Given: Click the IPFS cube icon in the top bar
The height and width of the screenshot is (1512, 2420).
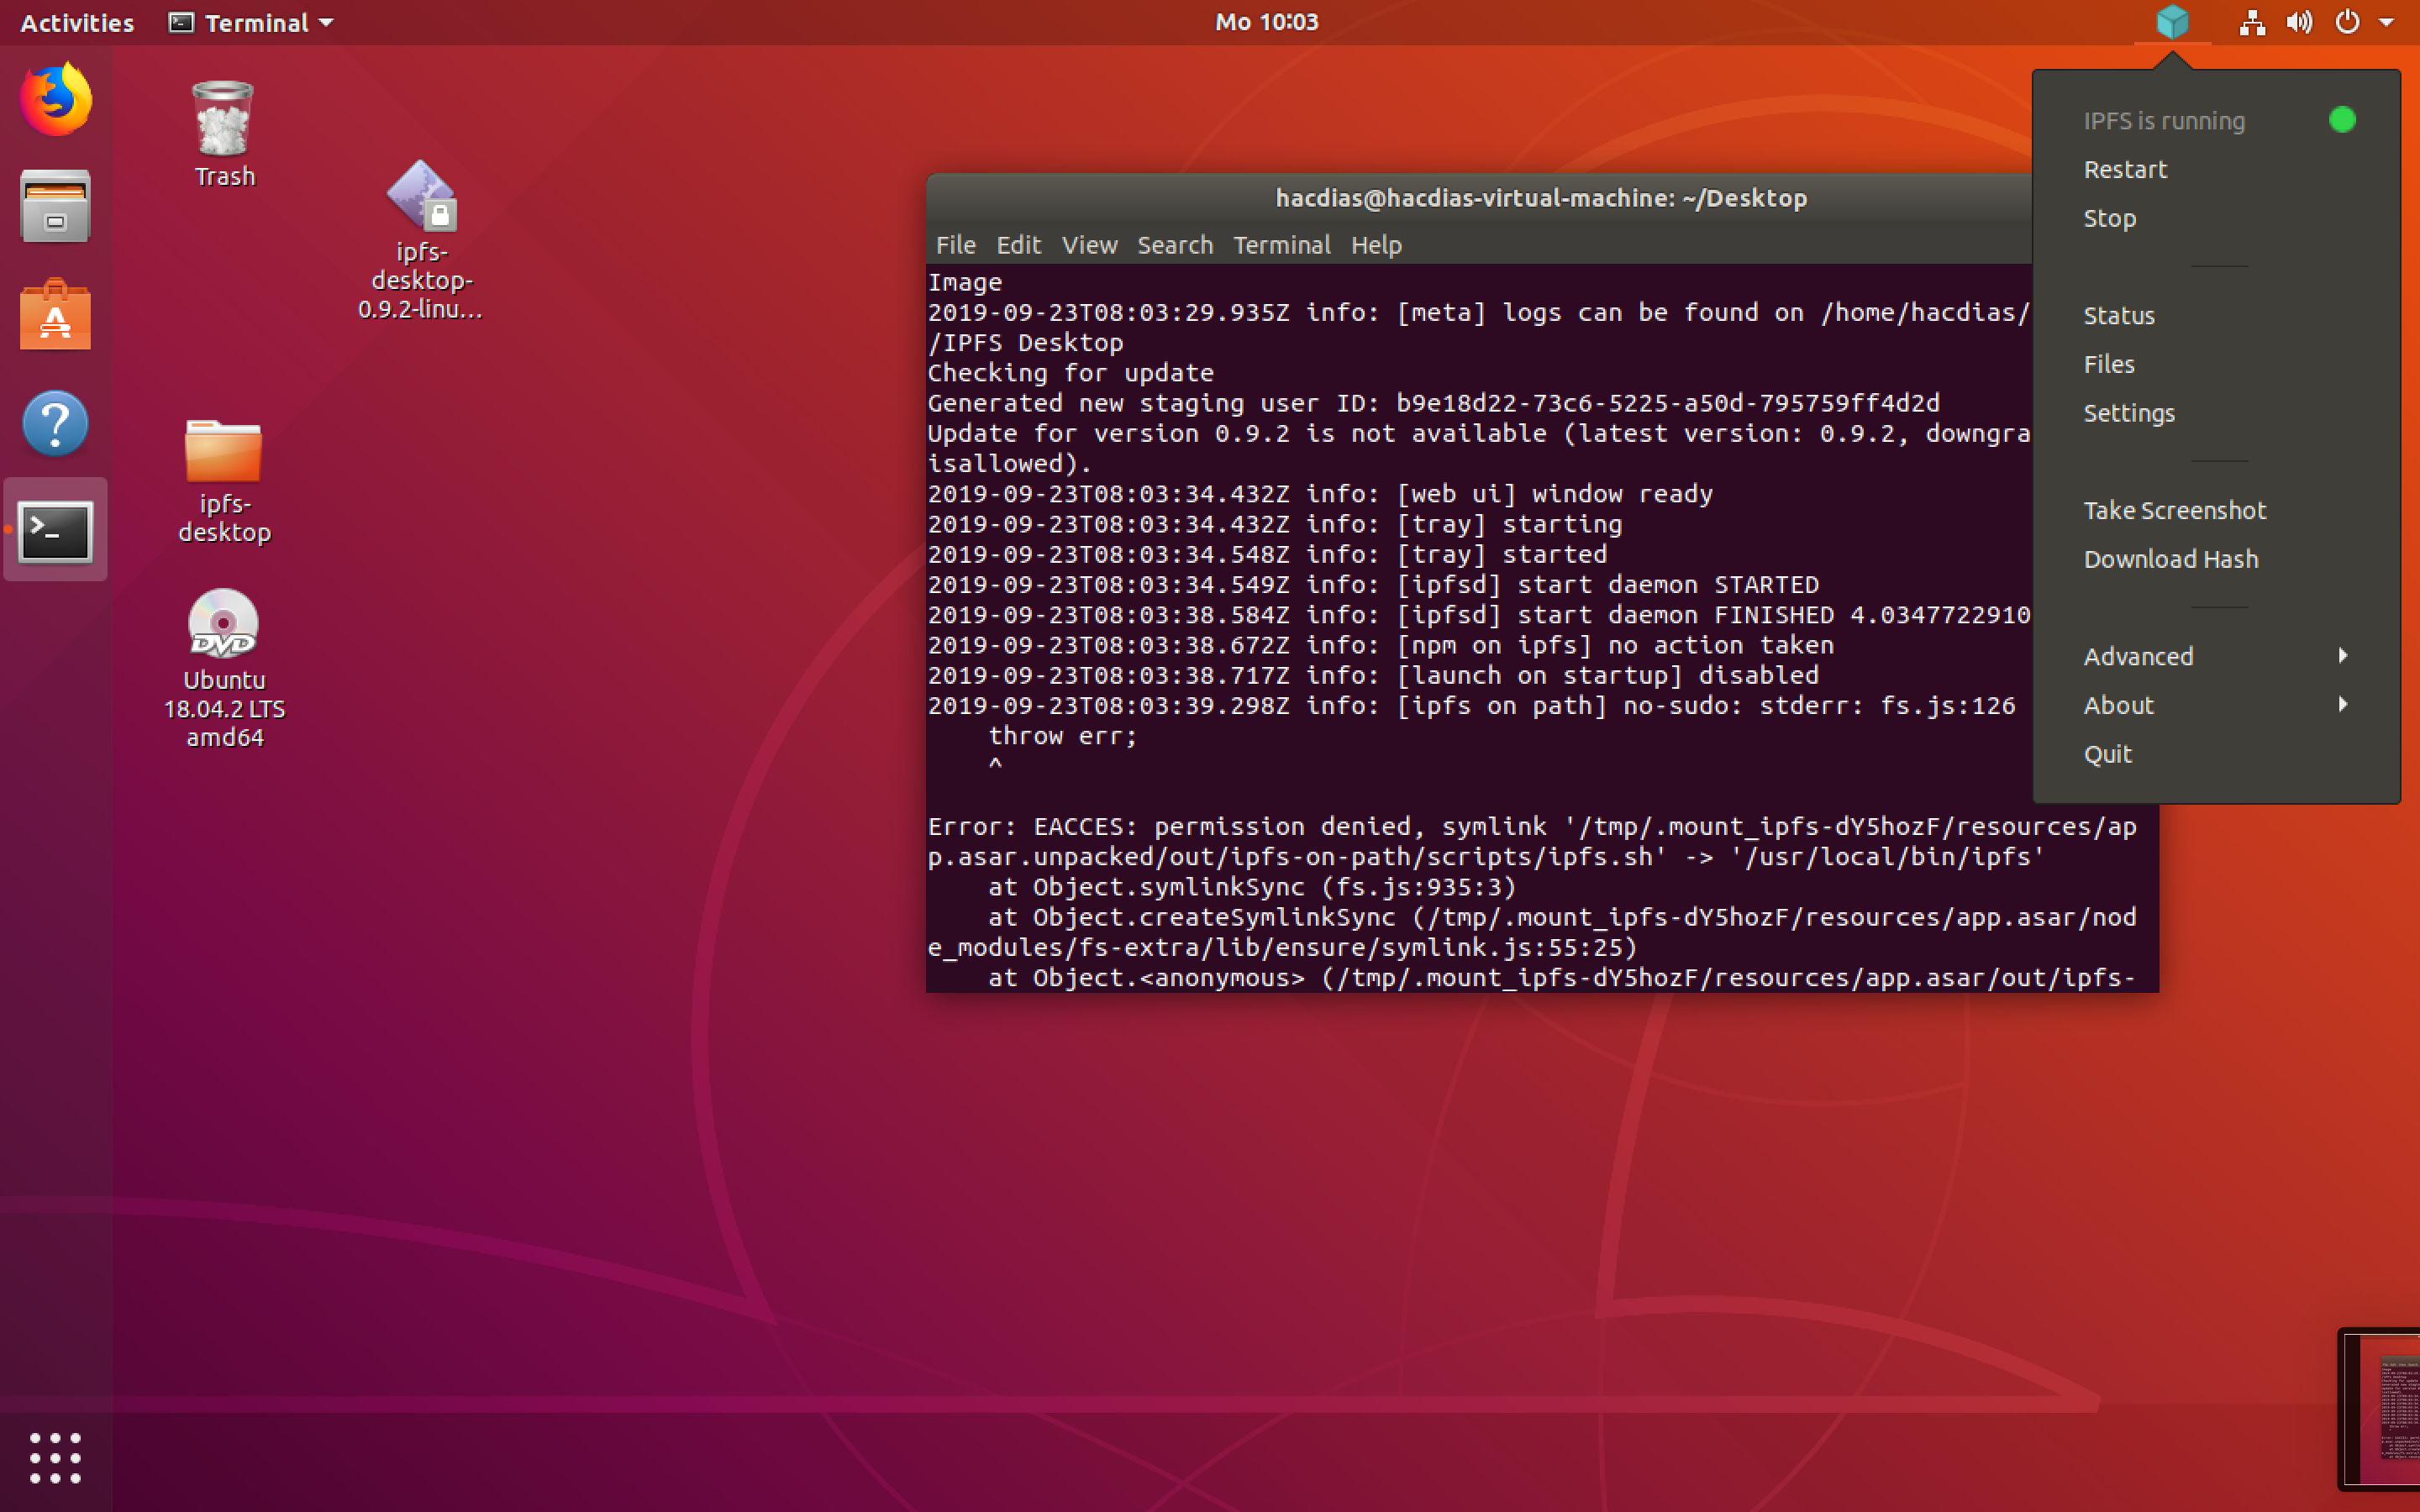Looking at the screenshot, I should [2172, 22].
